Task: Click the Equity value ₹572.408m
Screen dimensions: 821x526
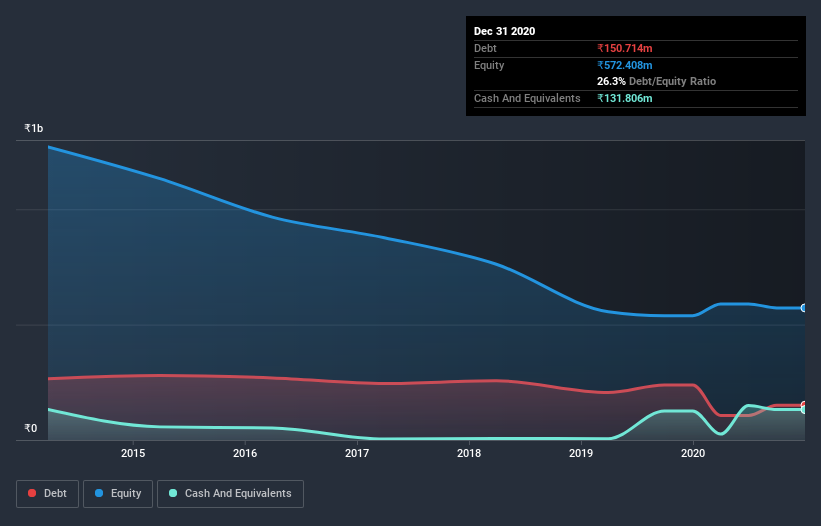Action: 625,65
